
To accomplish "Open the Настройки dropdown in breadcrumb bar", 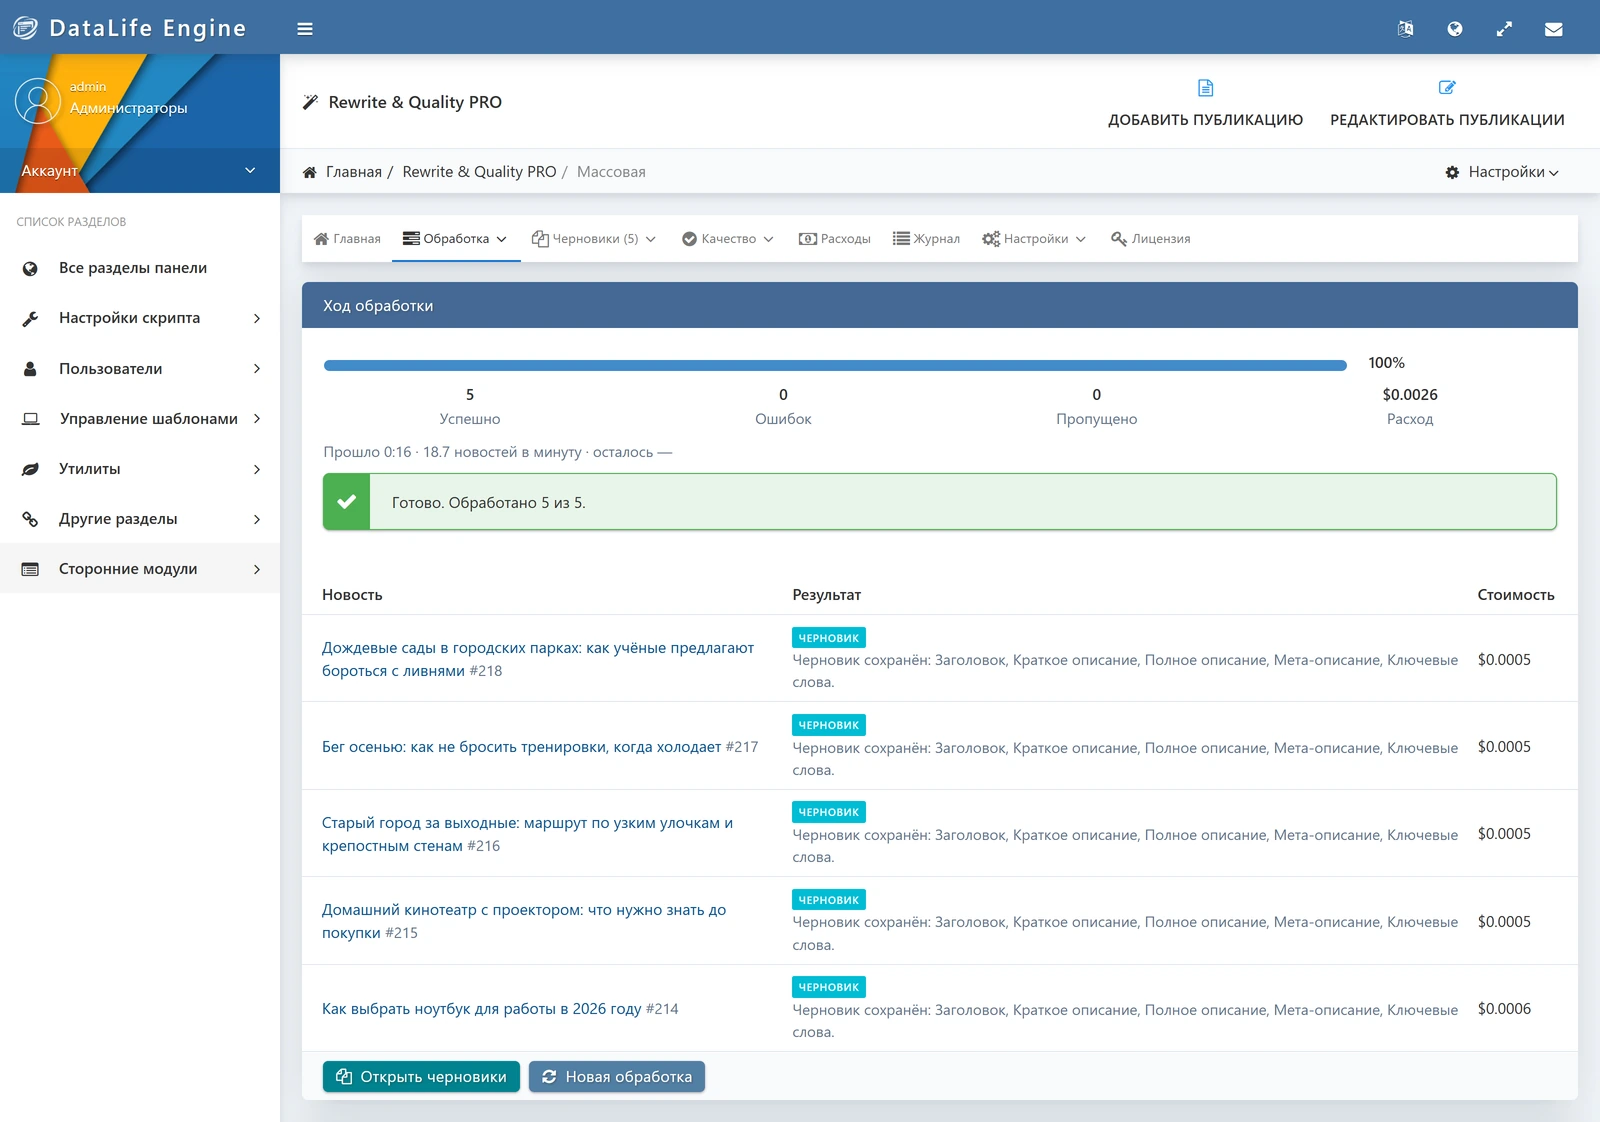I will [x=1502, y=172].
